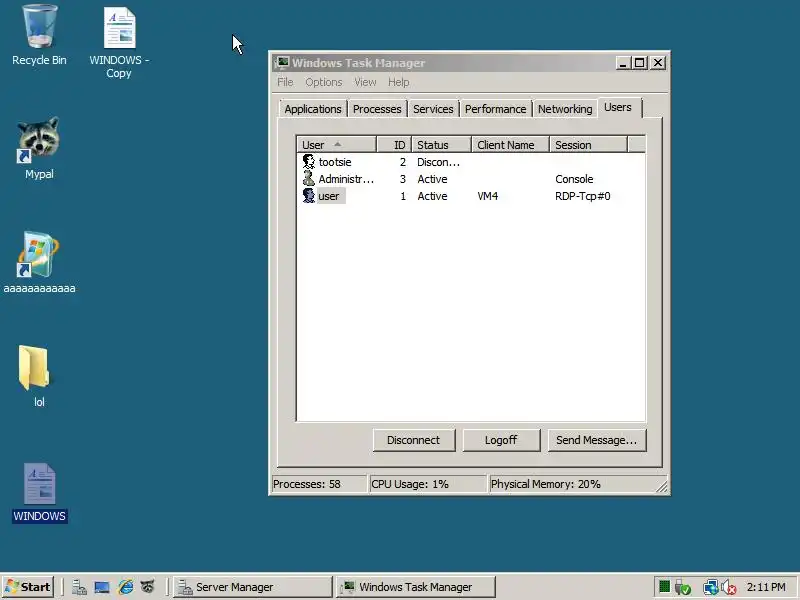Close the Windows Task Manager window

[x=658, y=63]
